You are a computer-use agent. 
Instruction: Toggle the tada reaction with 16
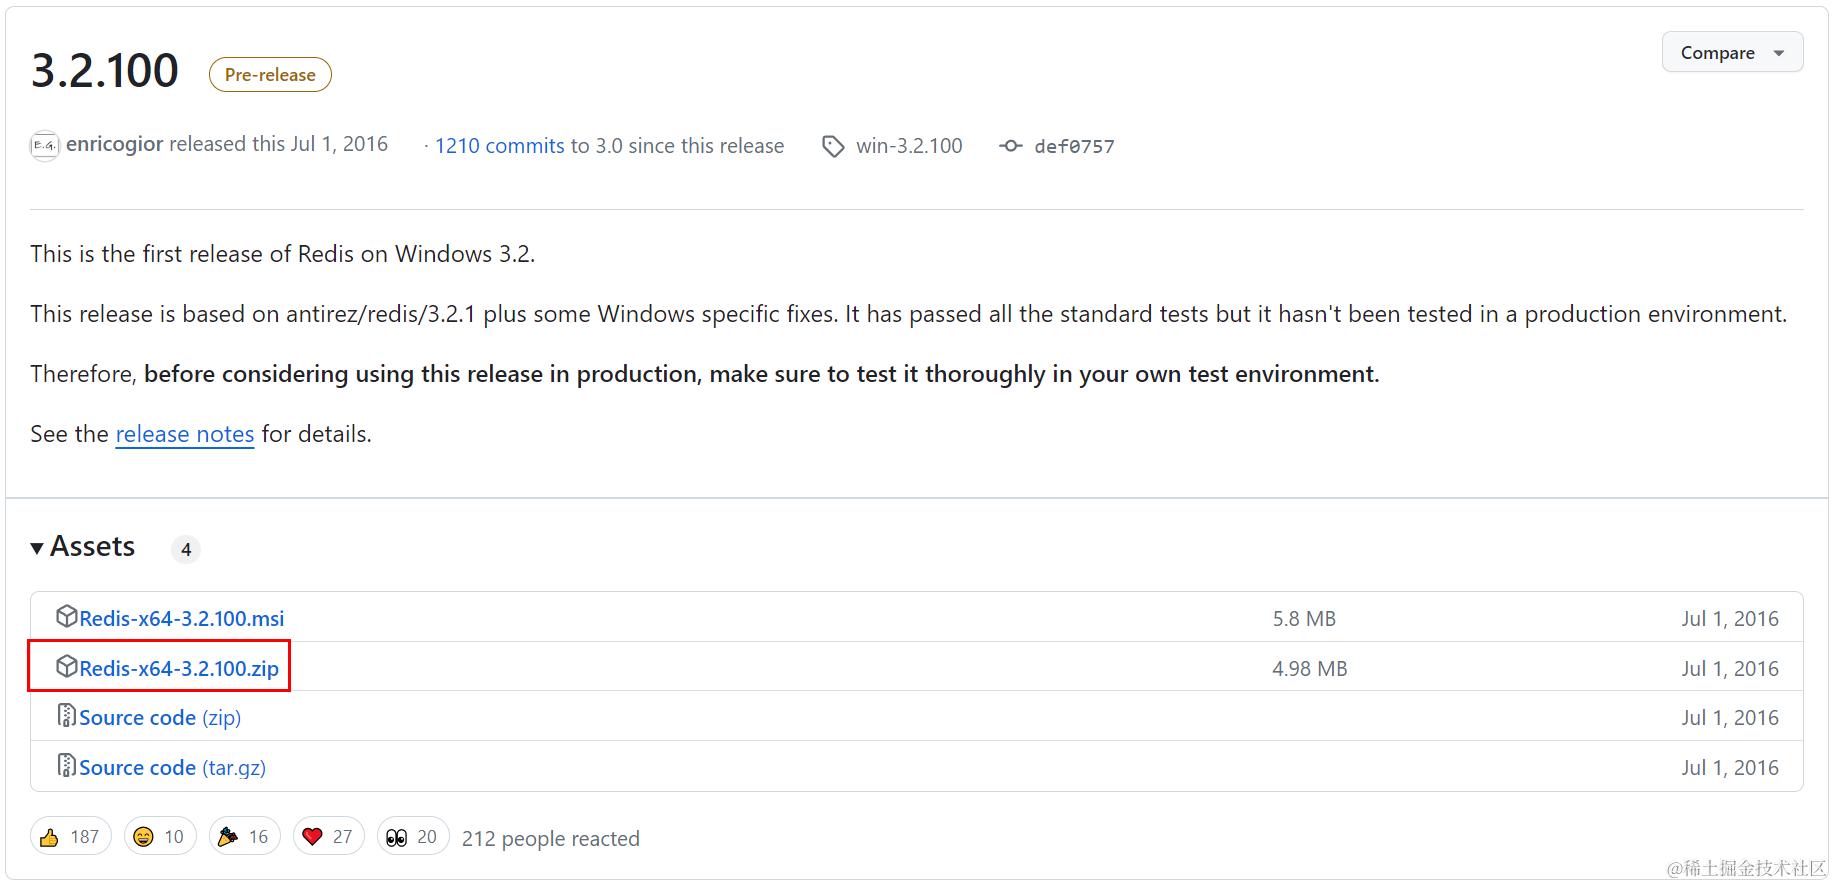click(244, 836)
